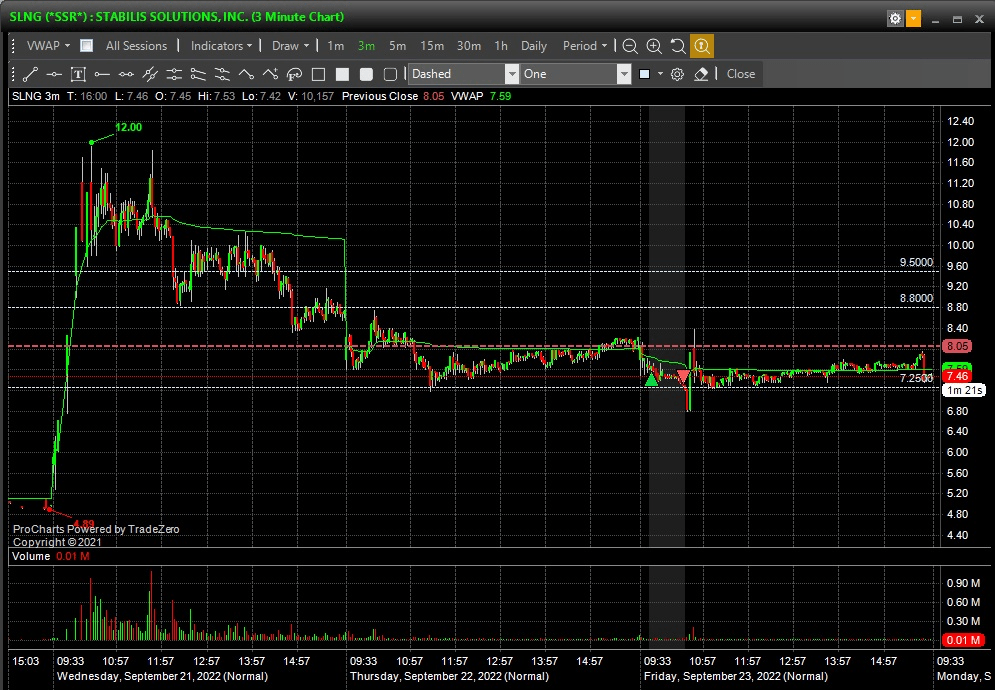The width and height of the screenshot is (995, 690).
Task: Switch to the 3m timeframe
Action: tap(366, 46)
